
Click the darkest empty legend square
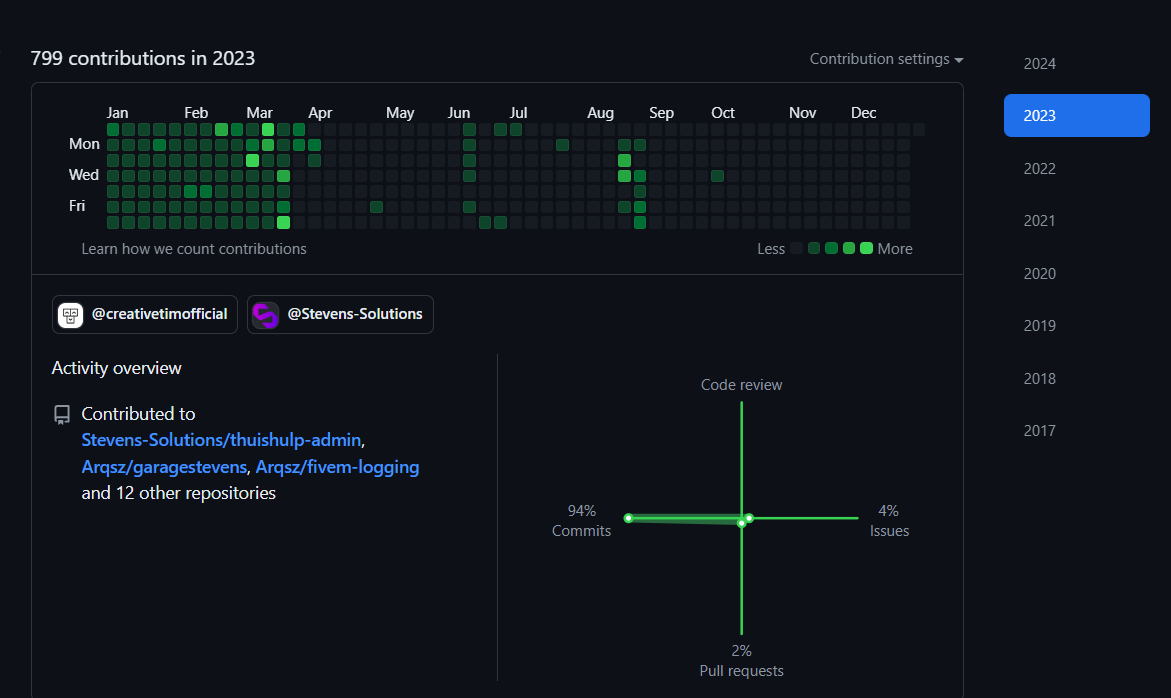[x=797, y=248]
